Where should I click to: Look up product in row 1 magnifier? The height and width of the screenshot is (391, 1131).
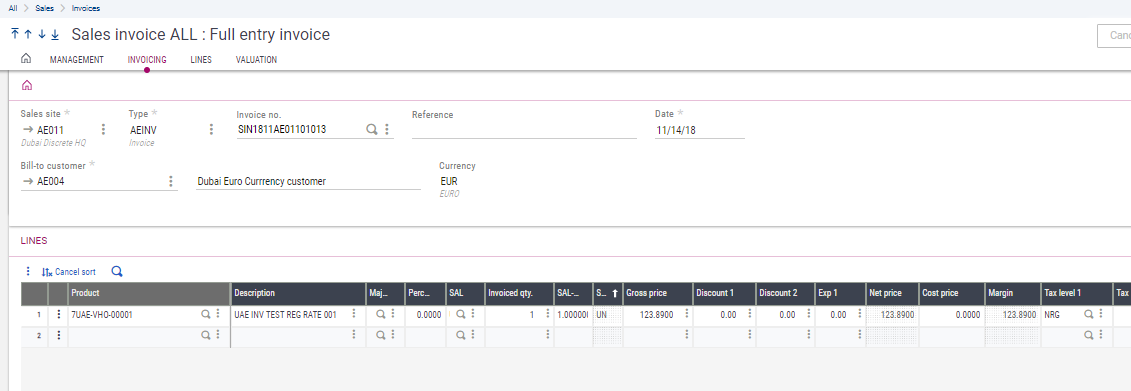click(x=206, y=315)
